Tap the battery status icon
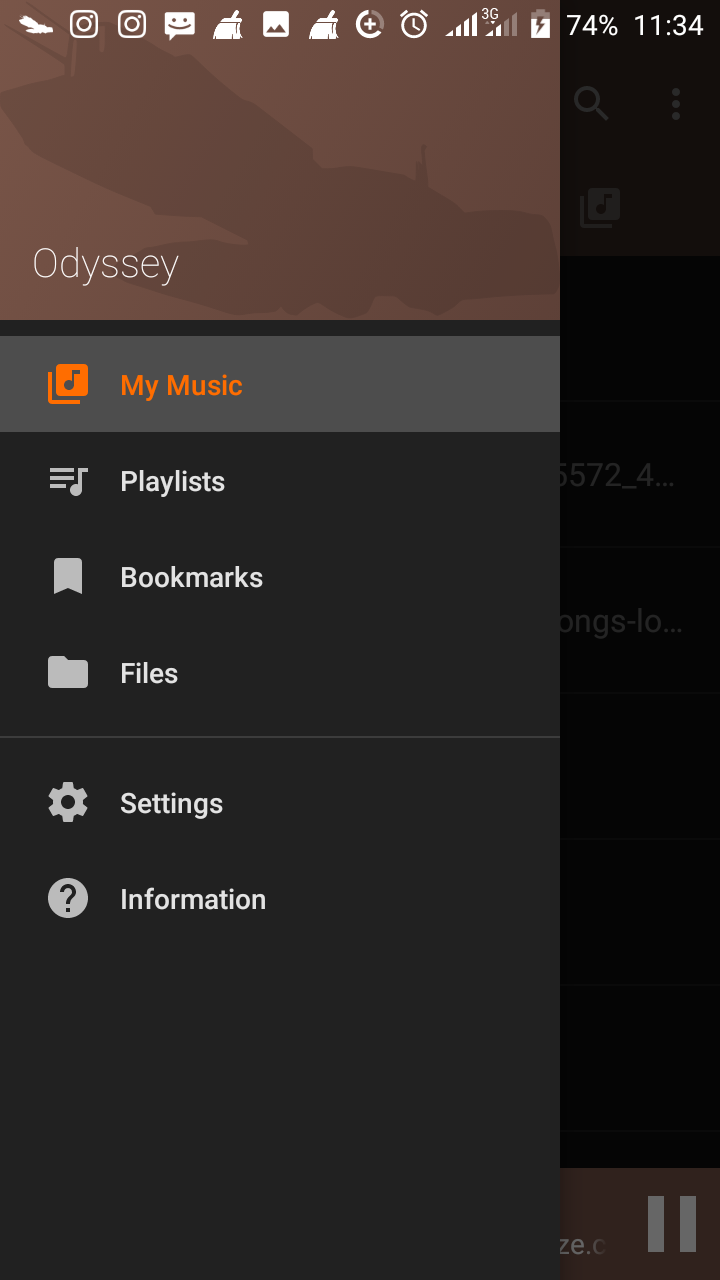This screenshot has height=1280, width=720. [540, 24]
